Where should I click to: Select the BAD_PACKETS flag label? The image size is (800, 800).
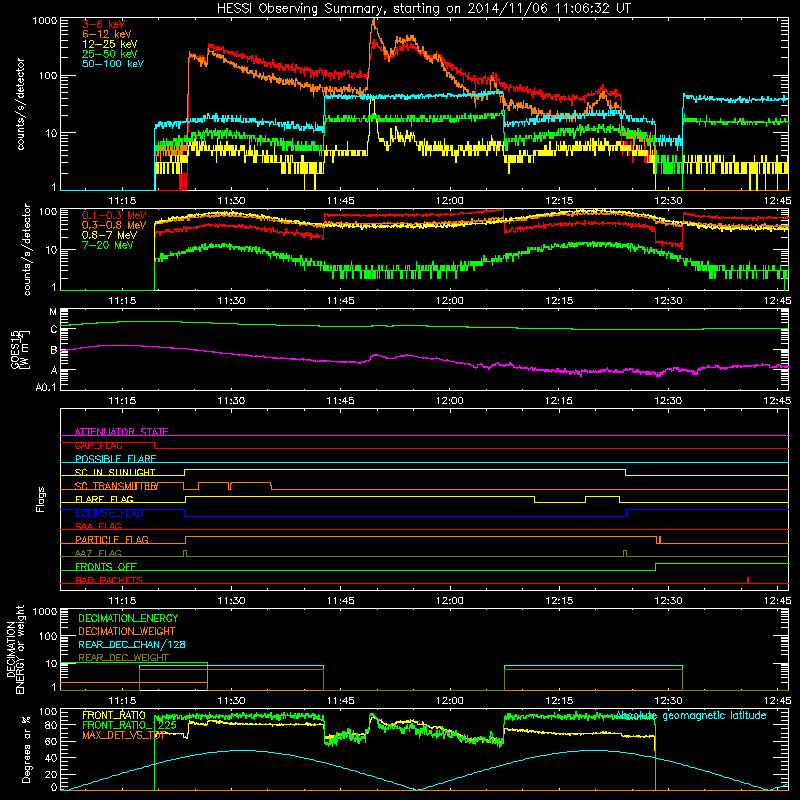coord(109,580)
